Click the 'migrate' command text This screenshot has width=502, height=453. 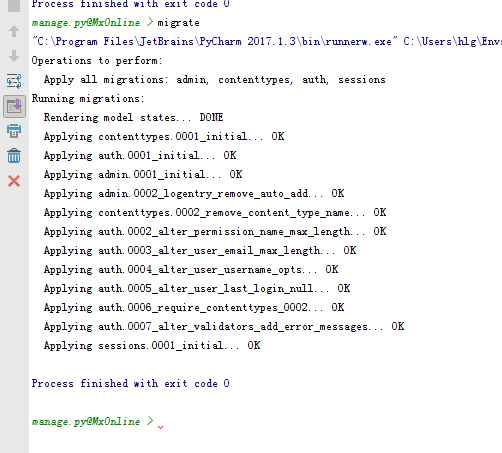pyautogui.click(x=178, y=23)
